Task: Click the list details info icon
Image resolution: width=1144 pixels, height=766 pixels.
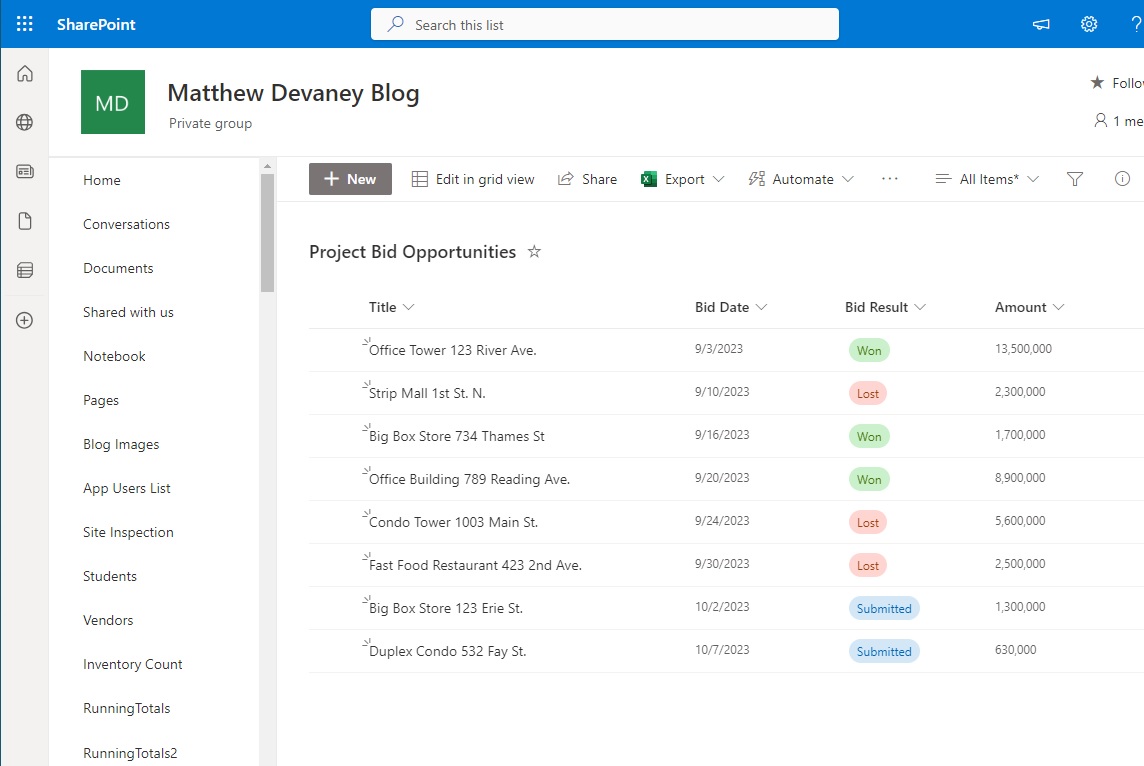Action: pos(1122,179)
